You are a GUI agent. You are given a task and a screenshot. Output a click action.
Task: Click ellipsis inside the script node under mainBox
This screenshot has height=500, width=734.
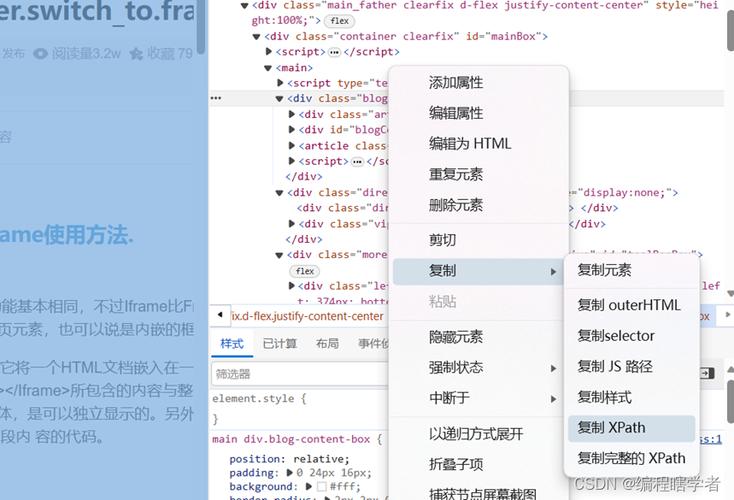coord(334,52)
